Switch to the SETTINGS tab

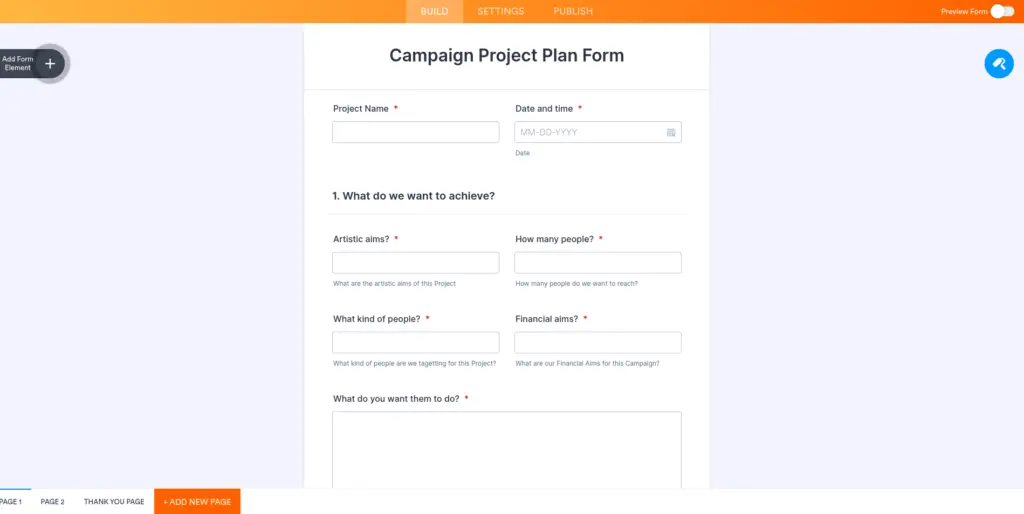click(x=500, y=11)
